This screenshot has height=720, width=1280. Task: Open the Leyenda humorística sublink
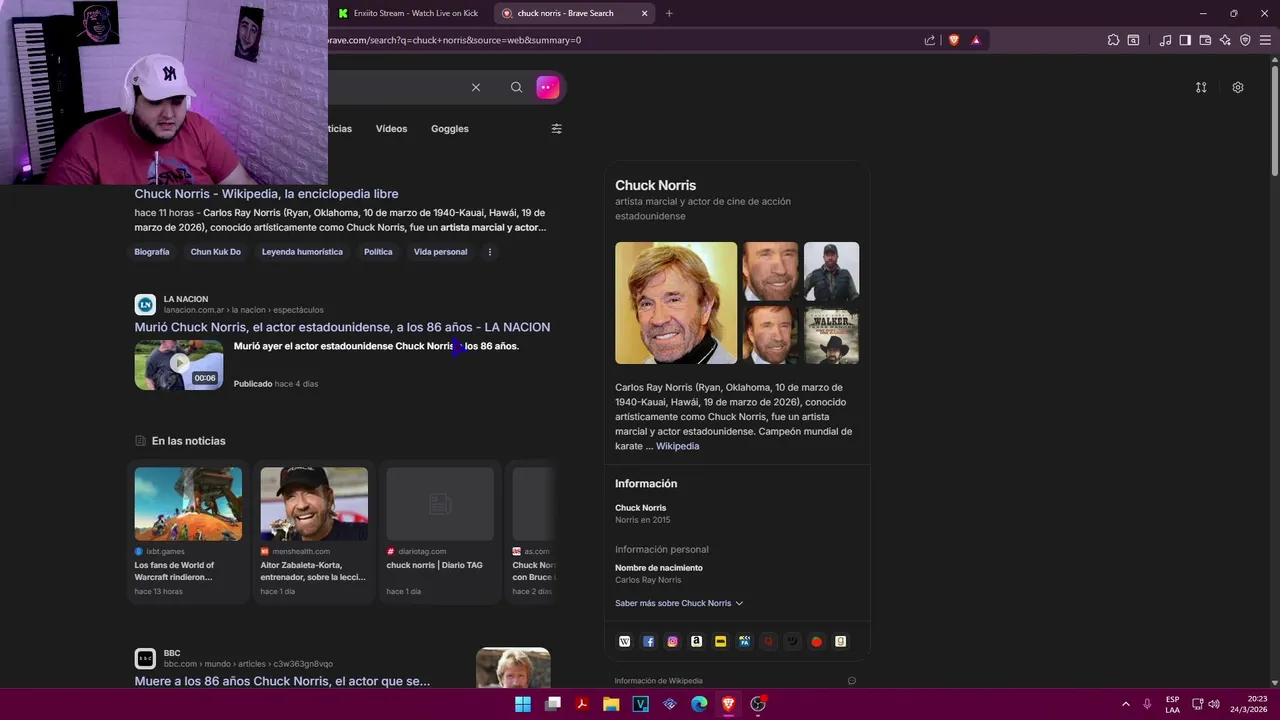click(x=302, y=252)
